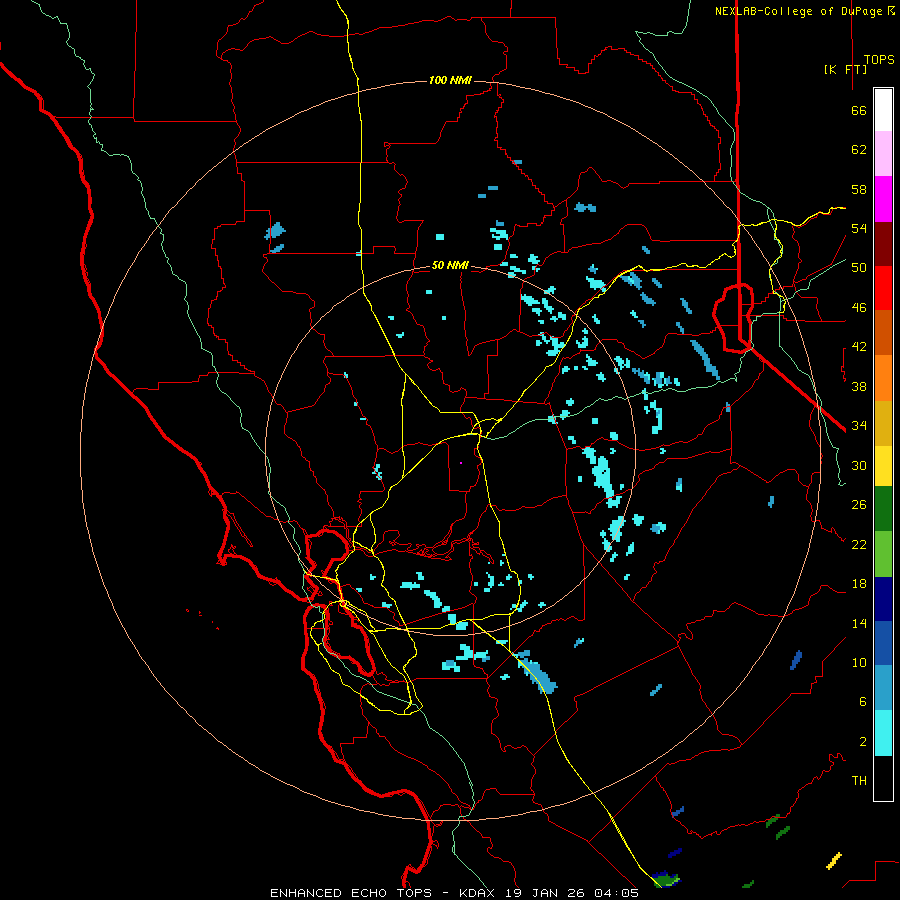This screenshot has width=900, height=900.
Task: Click the TOPS legend heading
Action: pos(879,60)
